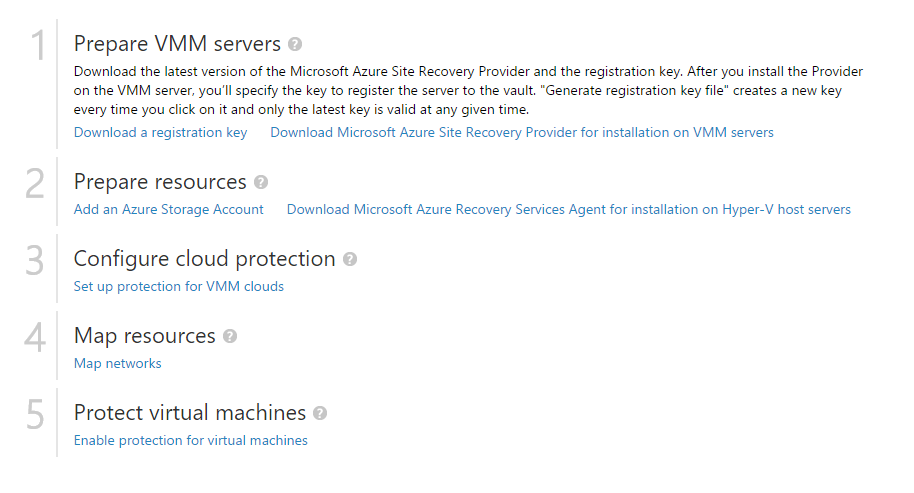Open the Map resources help tooltip icon

(230, 336)
